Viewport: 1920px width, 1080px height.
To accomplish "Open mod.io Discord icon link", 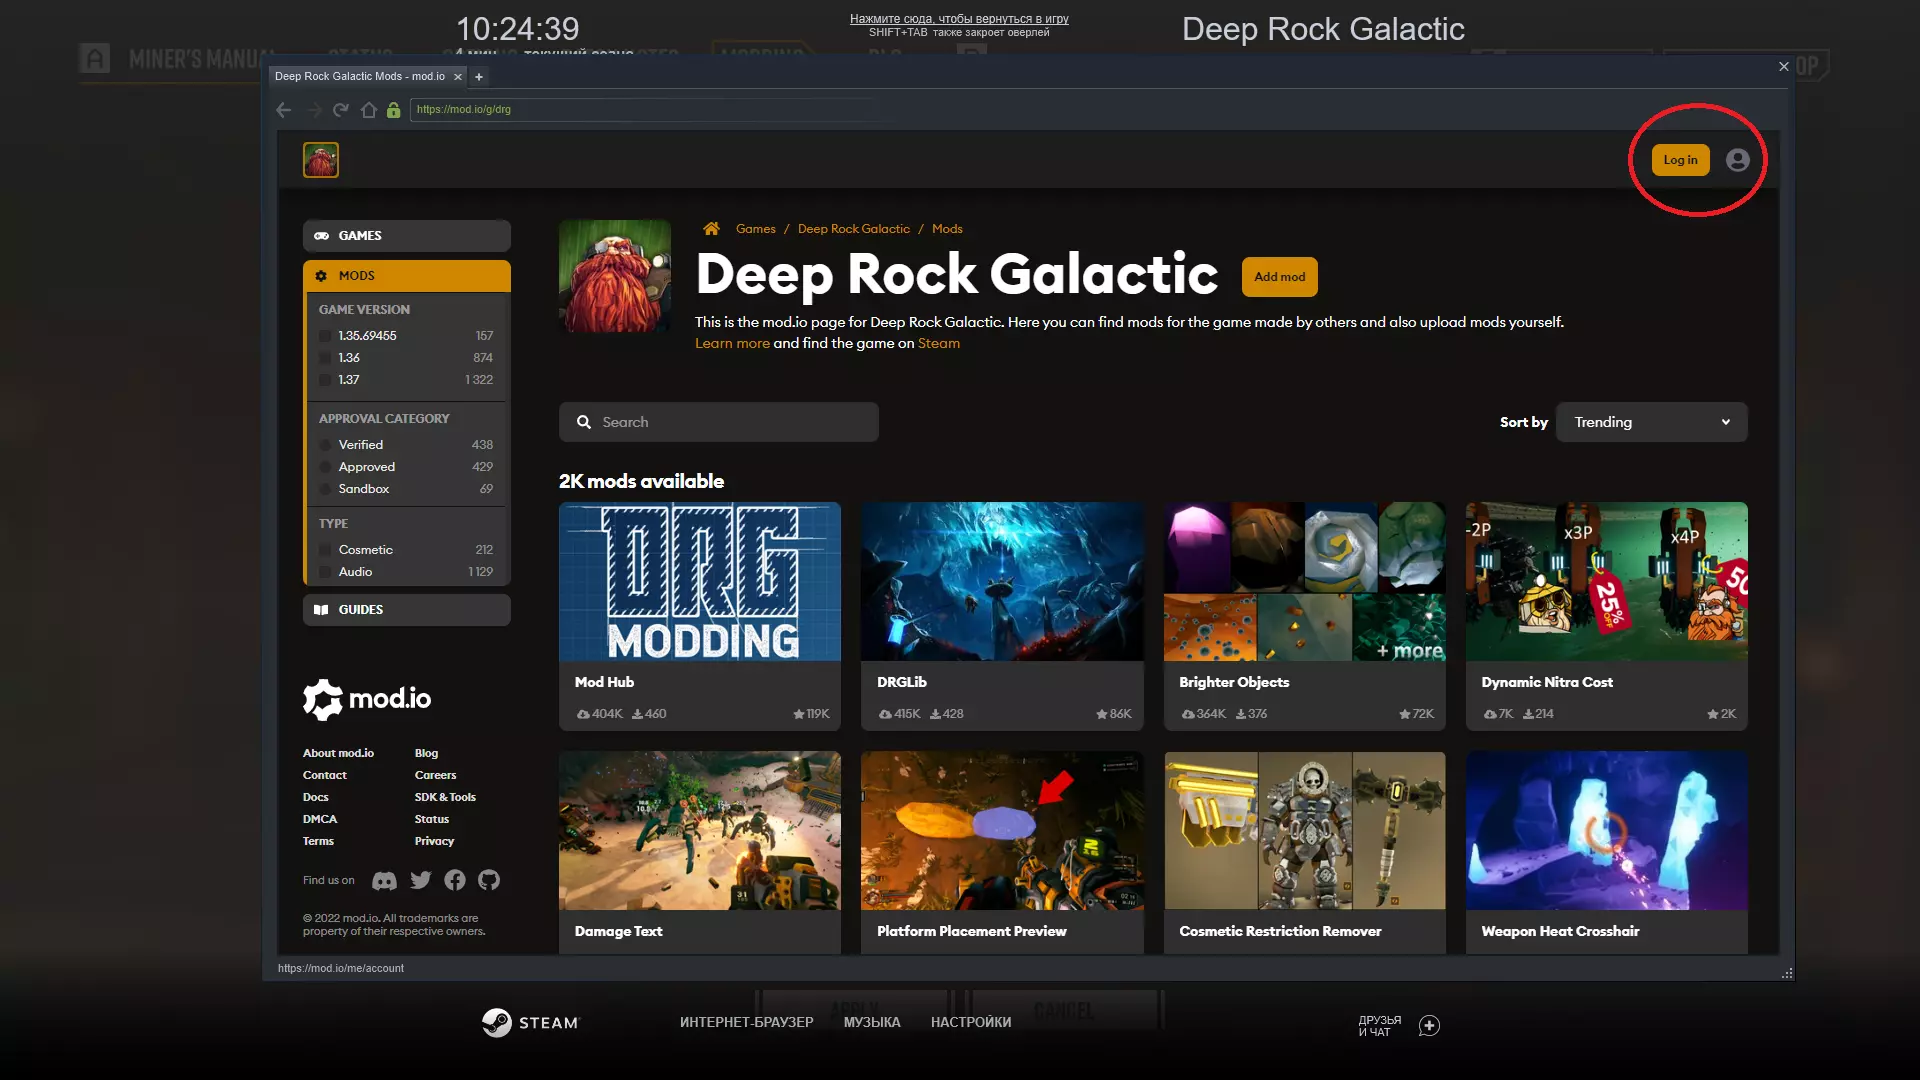I will pyautogui.click(x=384, y=881).
